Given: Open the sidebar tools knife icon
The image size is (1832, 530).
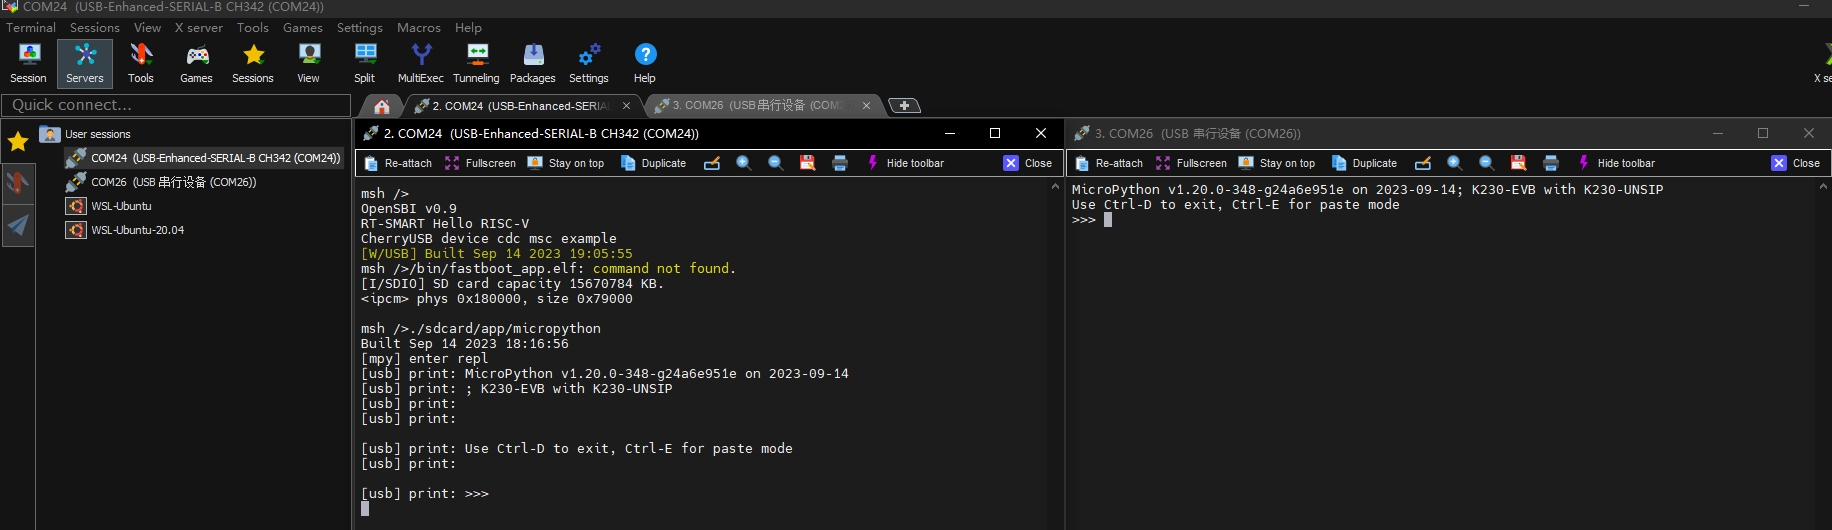Looking at the screenshot, I should pos(18,182).
